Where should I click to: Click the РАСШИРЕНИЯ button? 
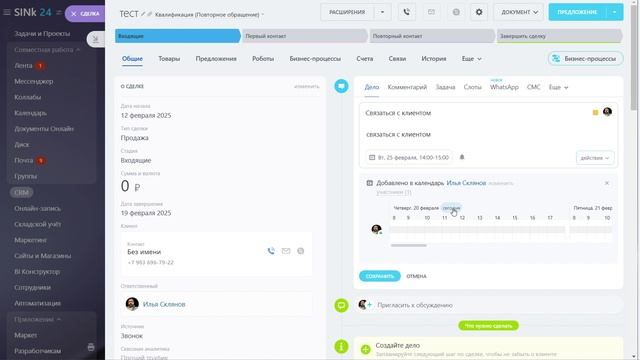tap(347, 12)
